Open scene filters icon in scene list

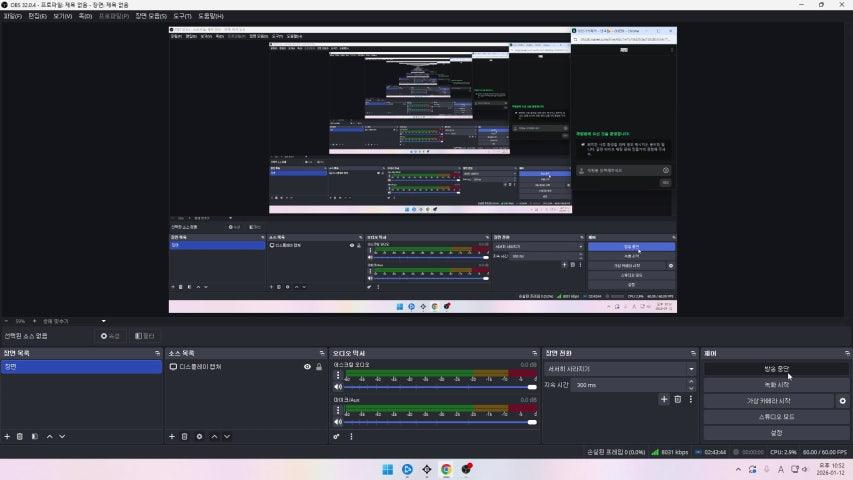pos(34,436)
